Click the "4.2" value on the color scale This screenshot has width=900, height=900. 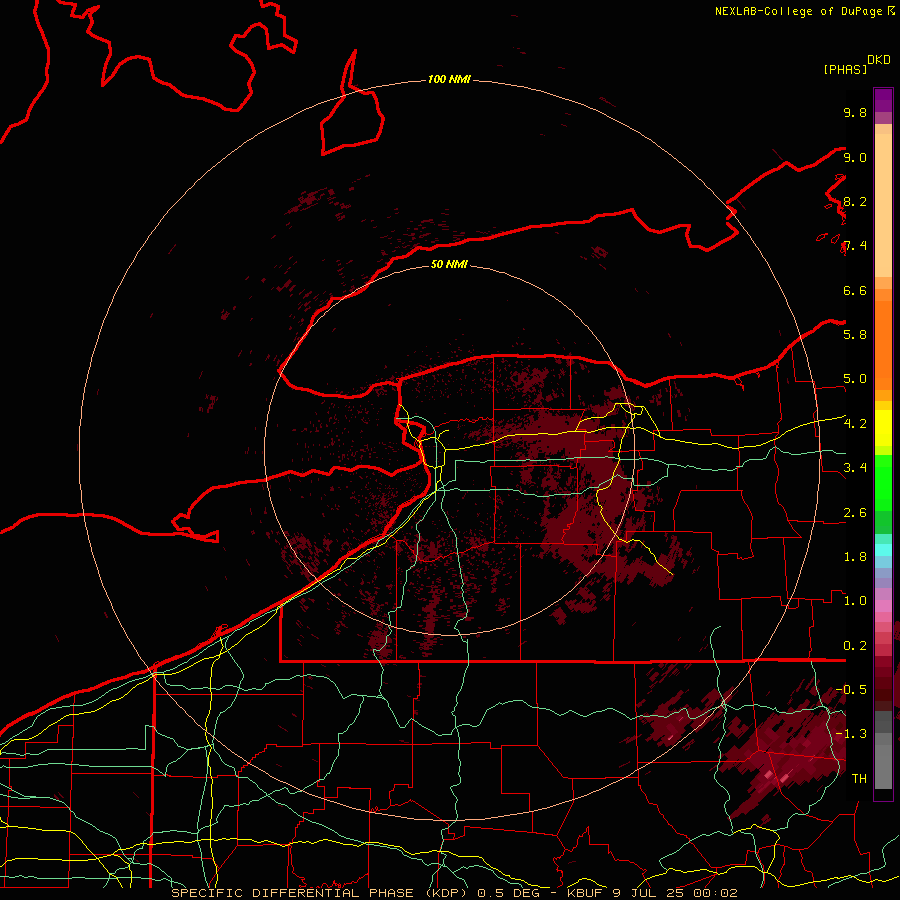click(855, 424)
